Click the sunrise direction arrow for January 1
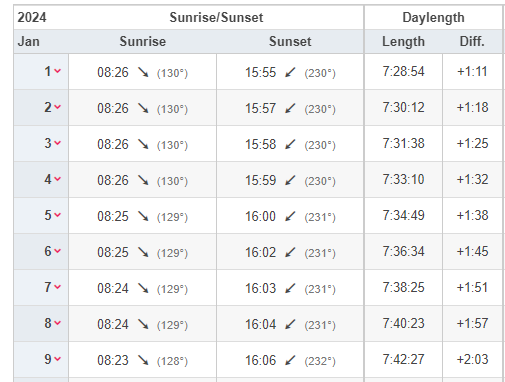505x382 pixels. 143,72
